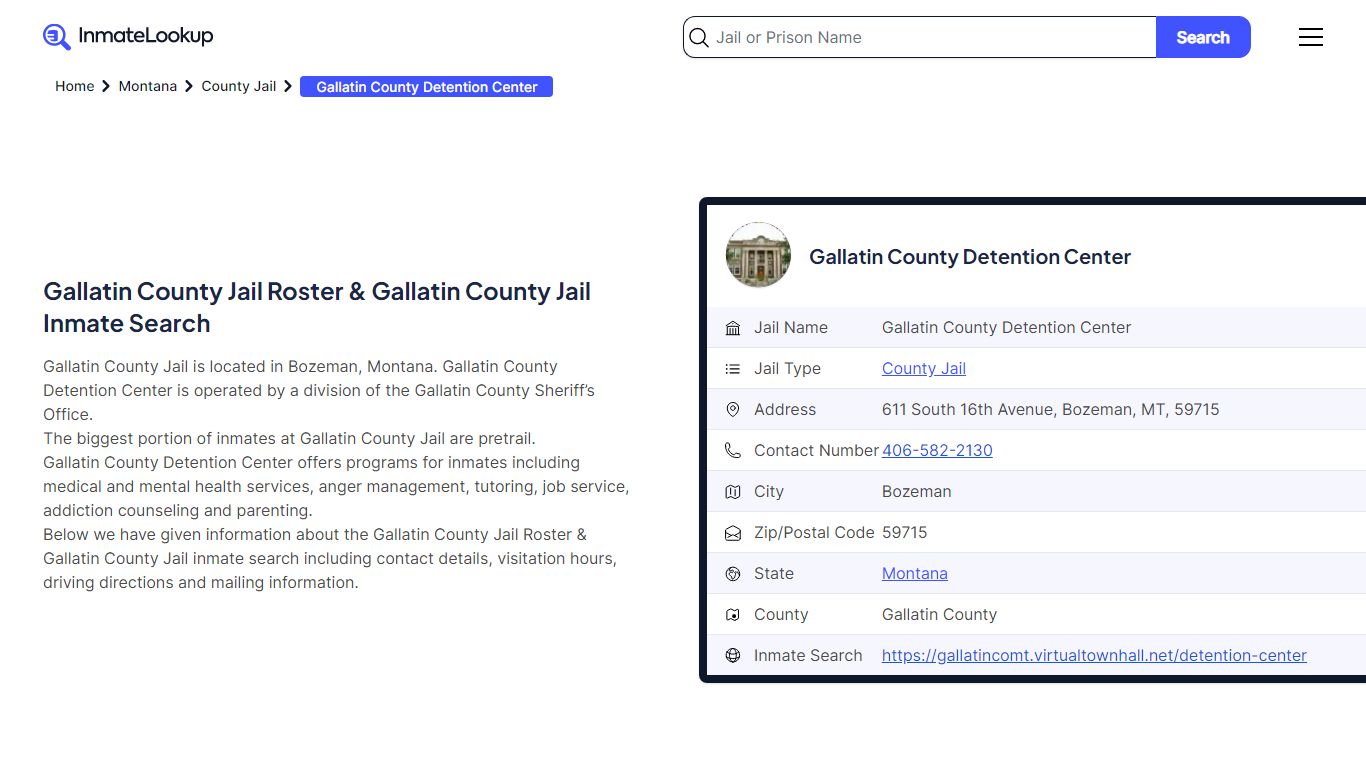Open the Montana state link in the table
This screenshot has height=768, width=1366.
(x=915, y=574)
